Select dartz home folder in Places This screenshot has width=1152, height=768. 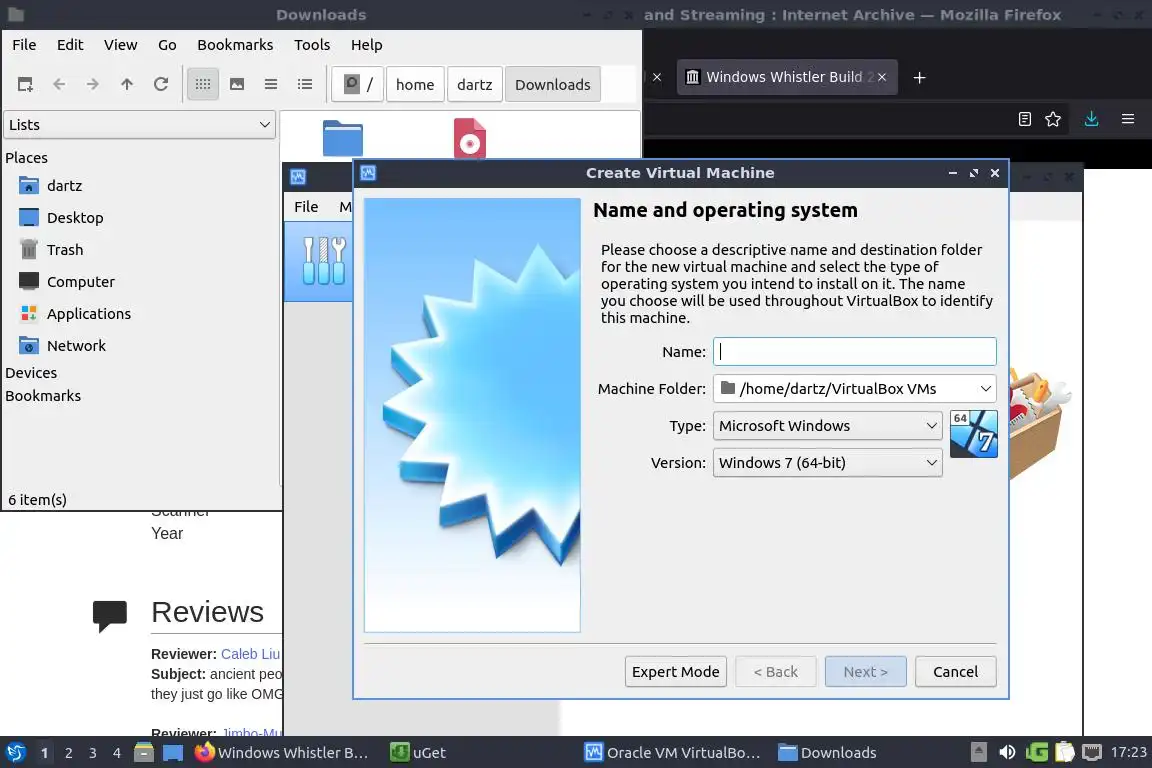[x=64, y=186]
